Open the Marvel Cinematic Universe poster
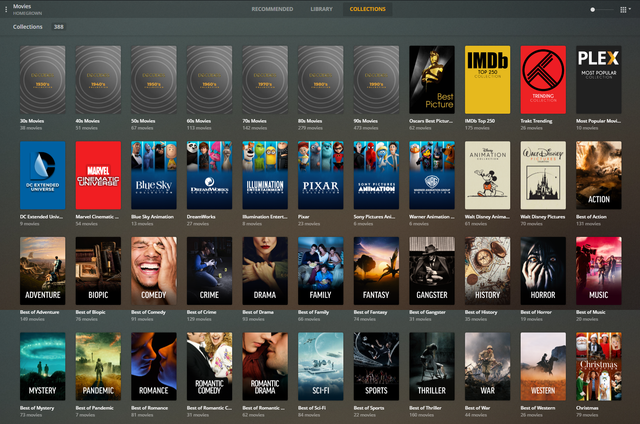Viewport: 640px width, 424px height. (98, 175)
